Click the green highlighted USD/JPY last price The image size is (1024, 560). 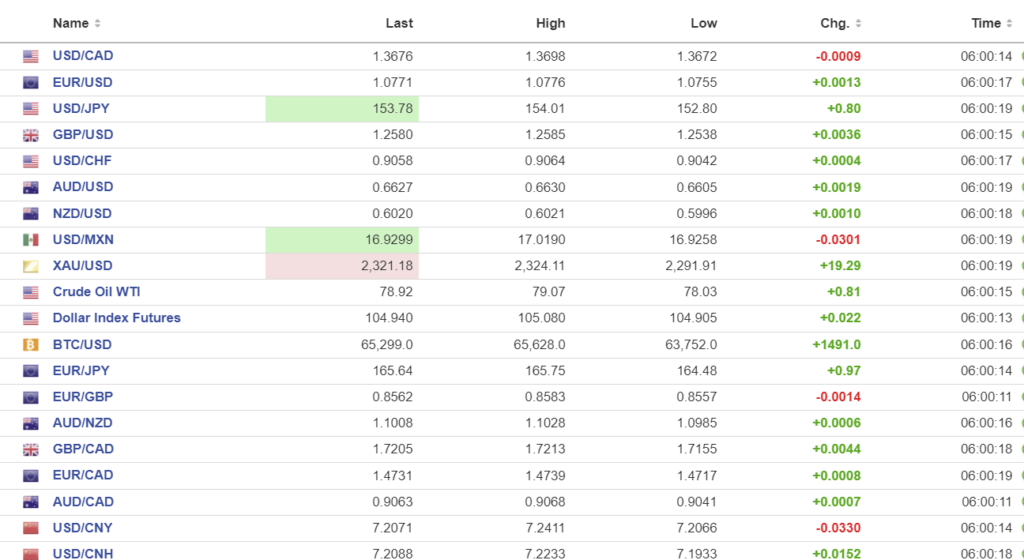click(342, 109)
